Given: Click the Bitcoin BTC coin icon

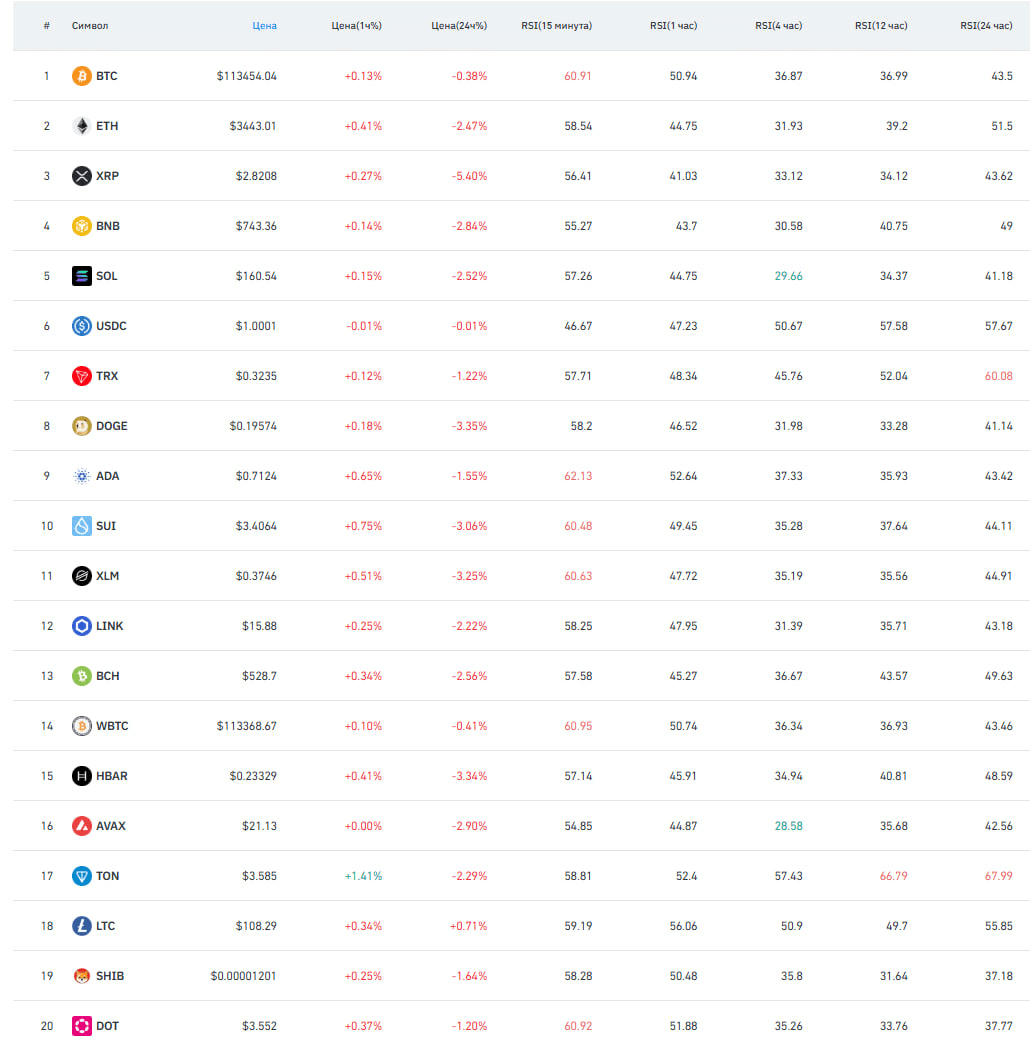Looking at the screenshot, I should point(82,76).
